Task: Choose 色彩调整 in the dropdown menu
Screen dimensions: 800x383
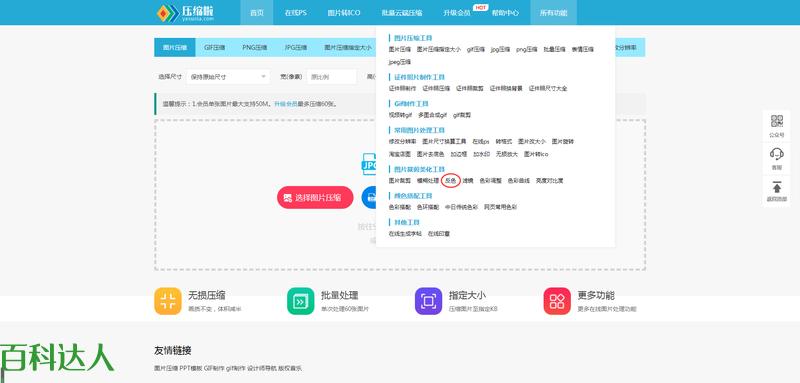Action: coord(491,181)
